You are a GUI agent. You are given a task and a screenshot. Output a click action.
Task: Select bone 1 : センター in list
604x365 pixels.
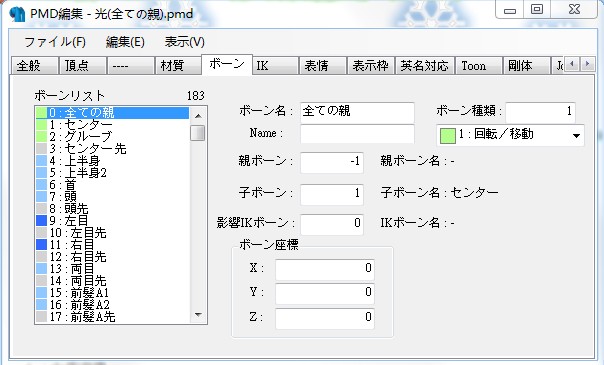112,125
